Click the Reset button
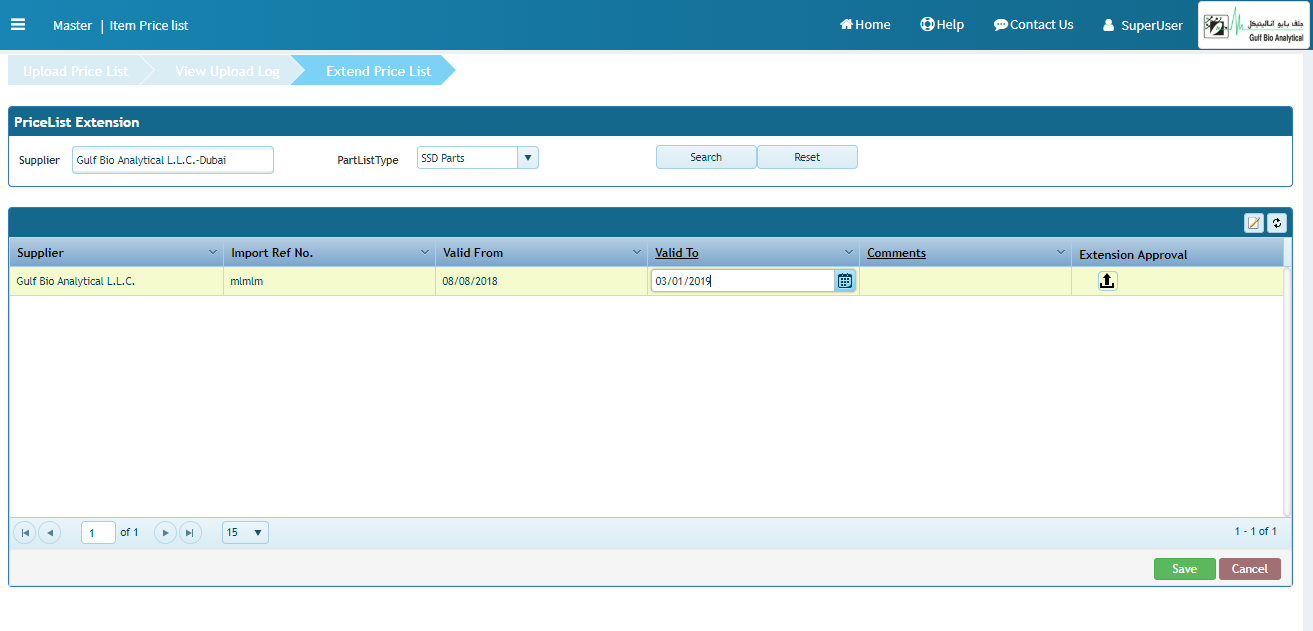 (807, 157)
